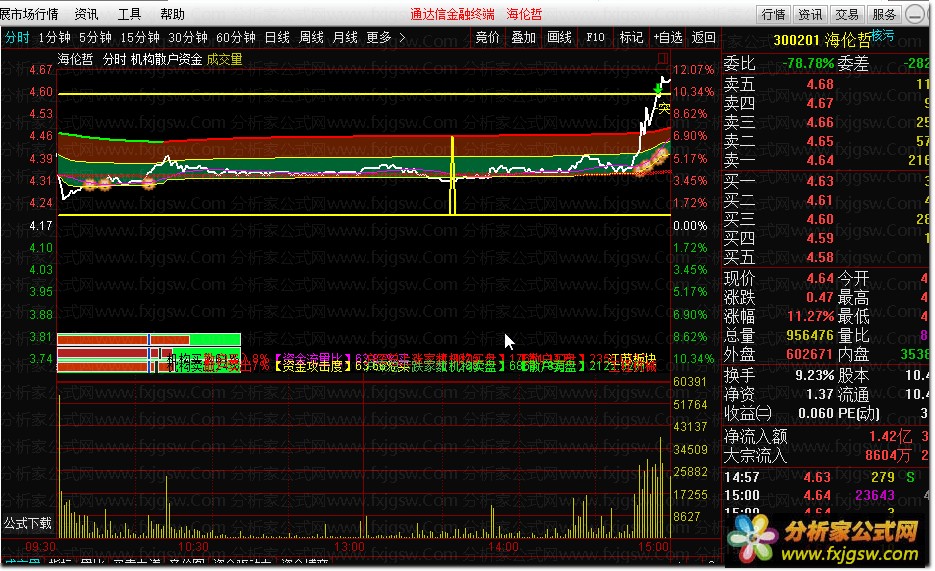Screen dimensions: 935x571
Task: Select the 15分钟 chart period
Action: click(x=140, y=38)
